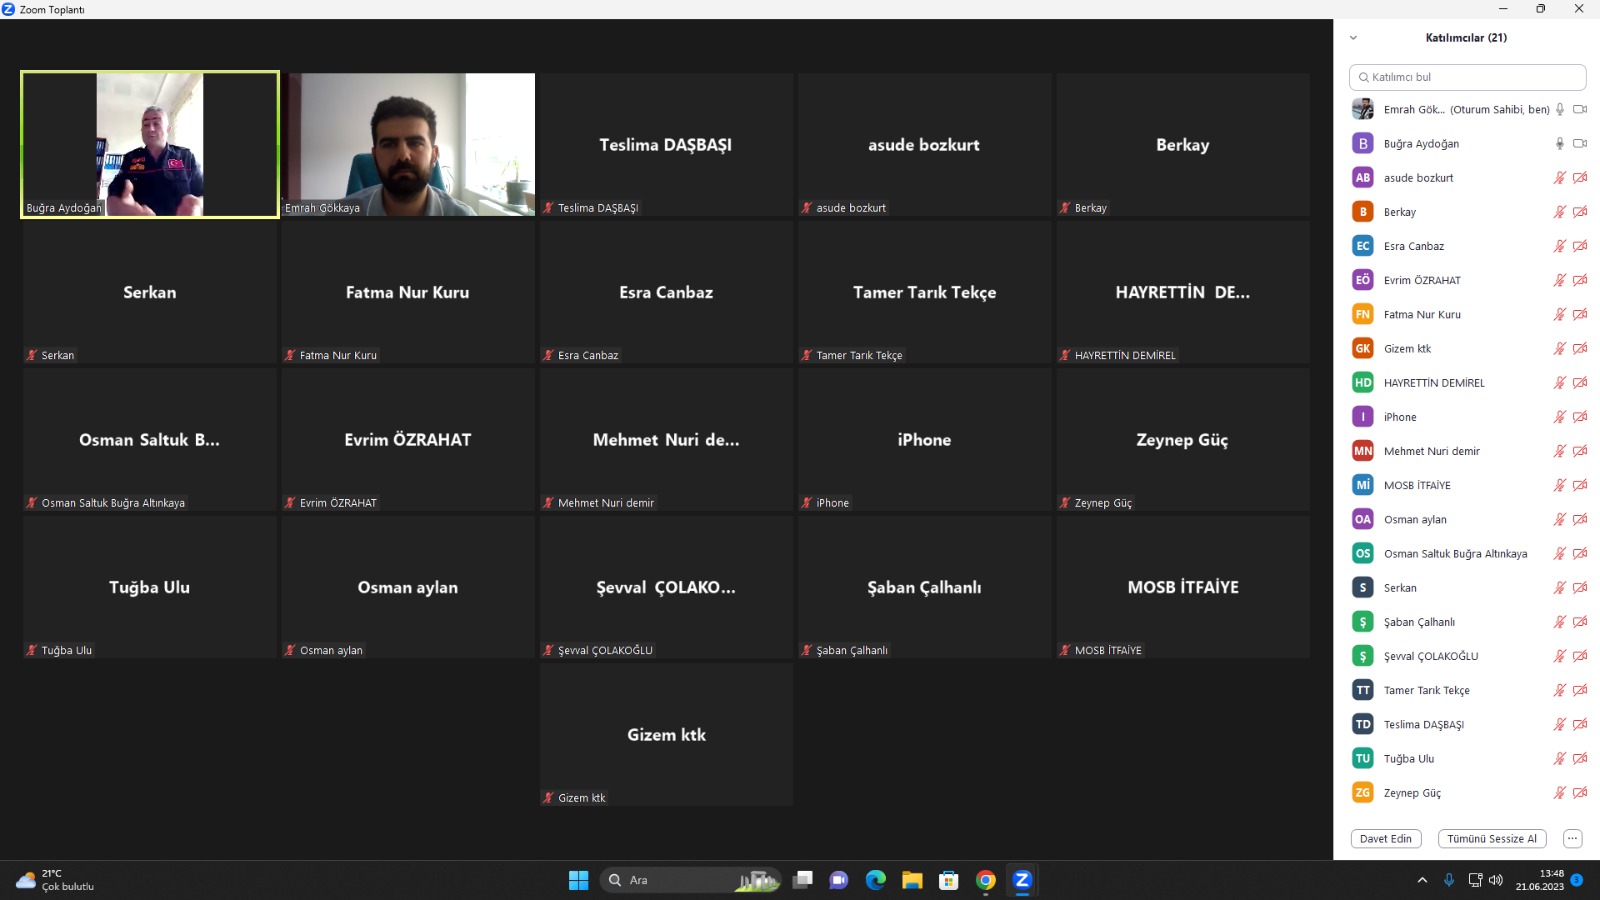1600x900 pixels.
Task: Click Tuğba Ulu name in participants list
Action: coord(1409,759)
